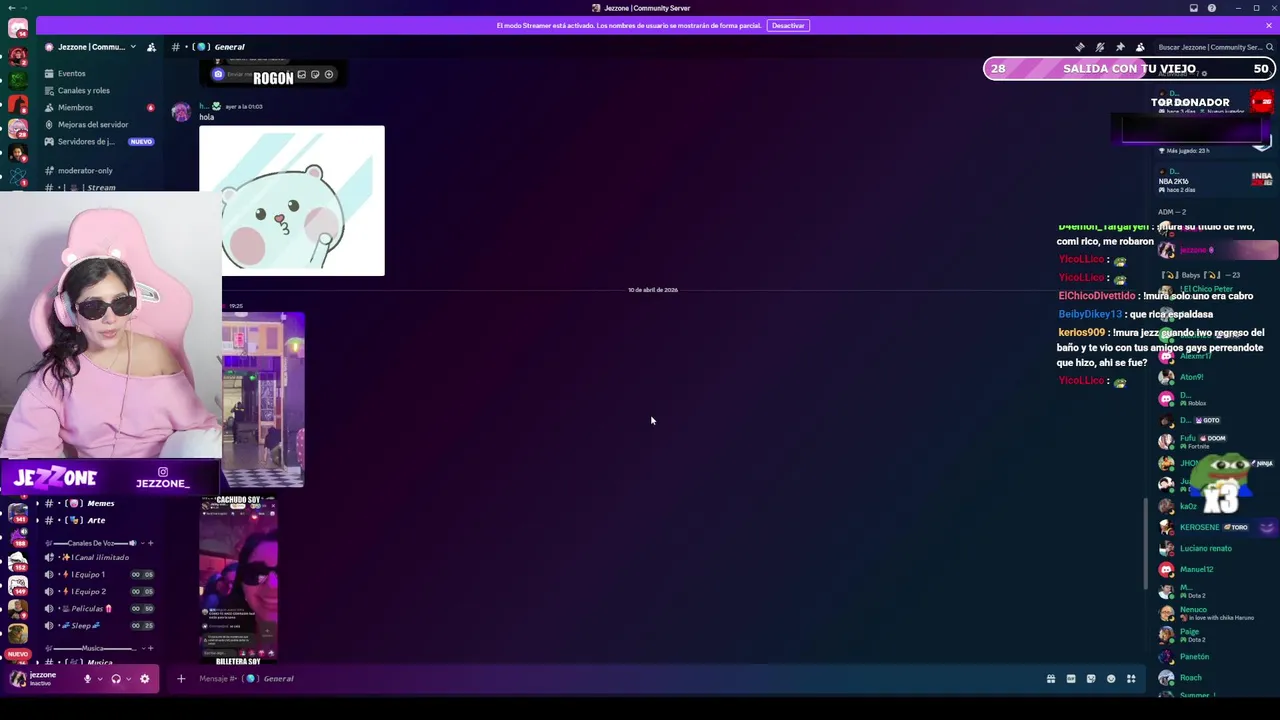Open member Aton9! in member list
Screen dimensions: 1280x720
(x=1215, y=377)
